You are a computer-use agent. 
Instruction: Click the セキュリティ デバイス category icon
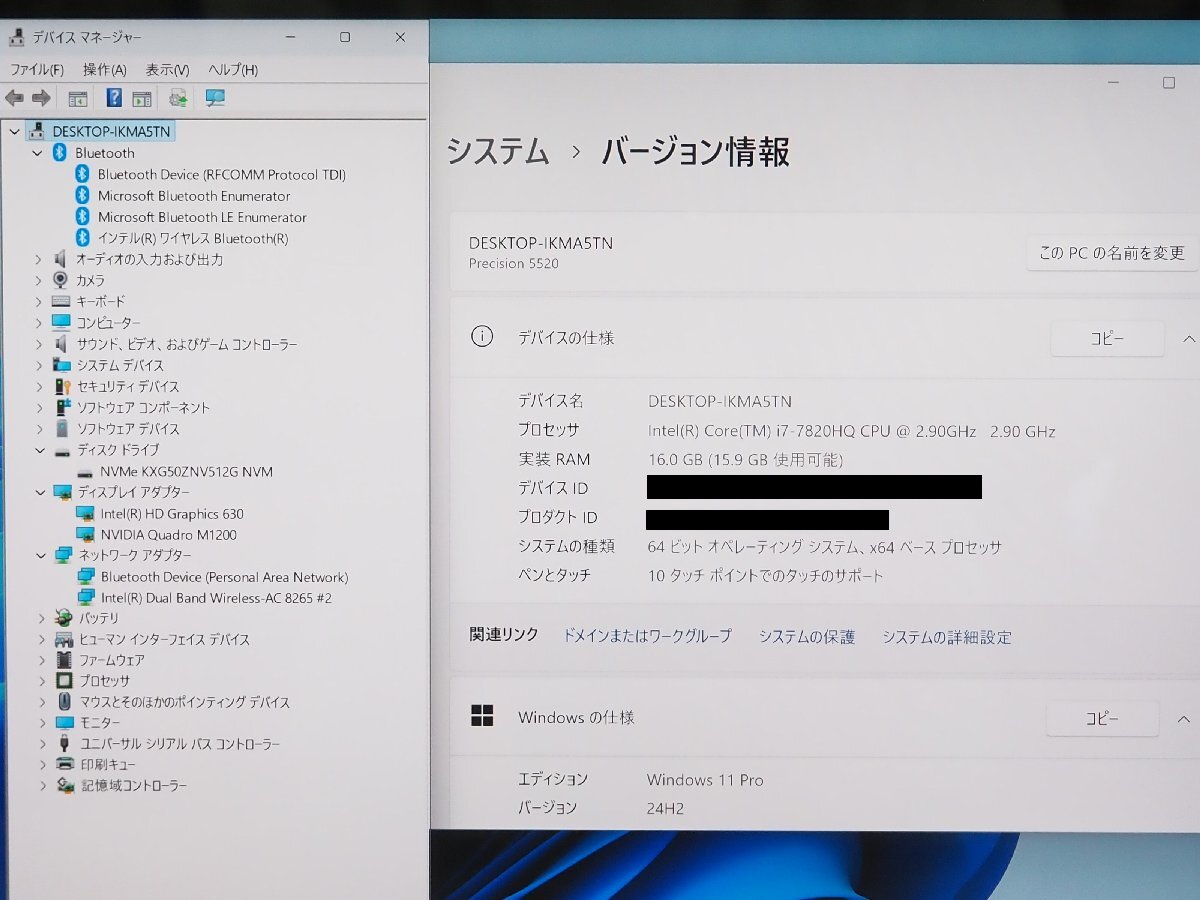[62, 386]
